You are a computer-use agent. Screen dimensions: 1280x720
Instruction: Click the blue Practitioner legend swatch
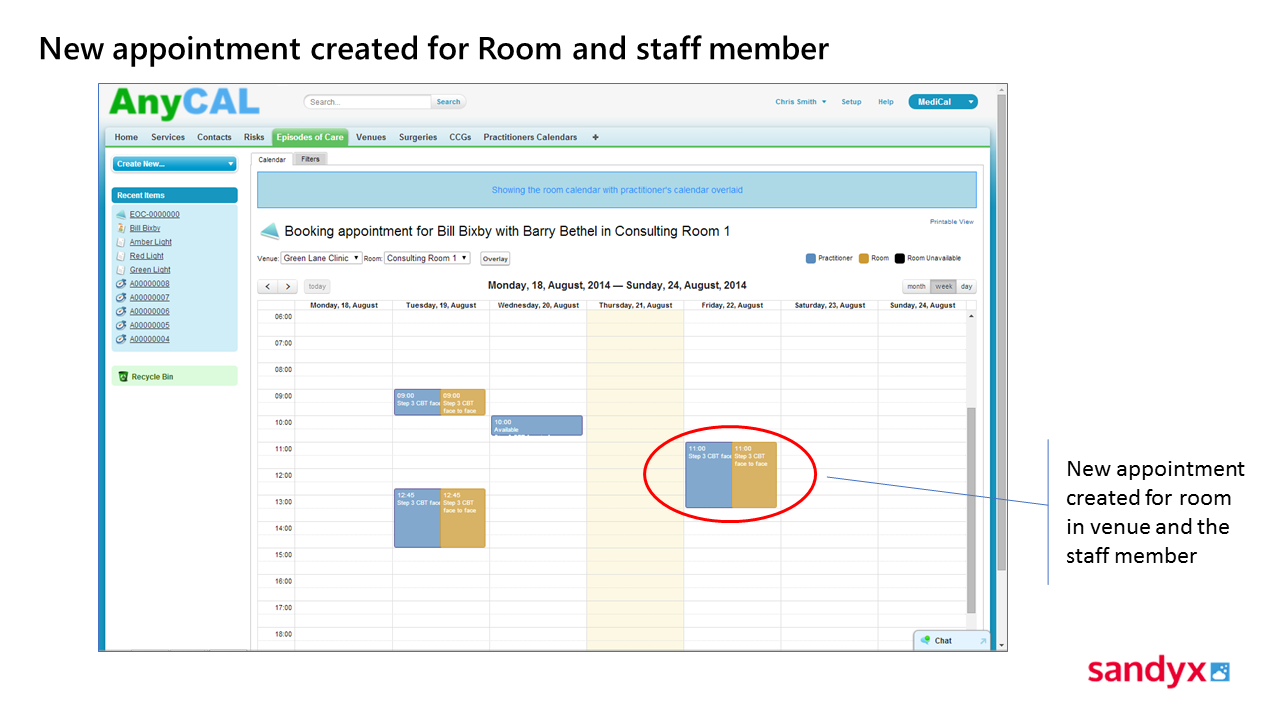pos(811,258)
